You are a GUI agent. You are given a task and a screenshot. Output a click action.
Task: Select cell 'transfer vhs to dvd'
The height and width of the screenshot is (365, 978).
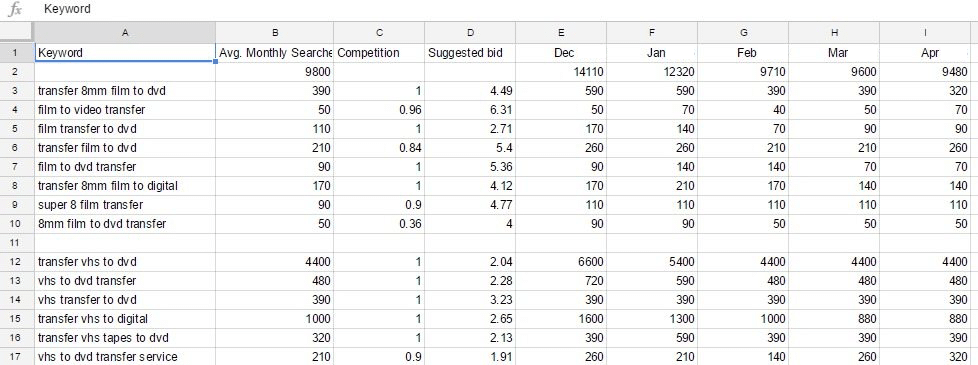pyautogui.click(x=125, y=262)
